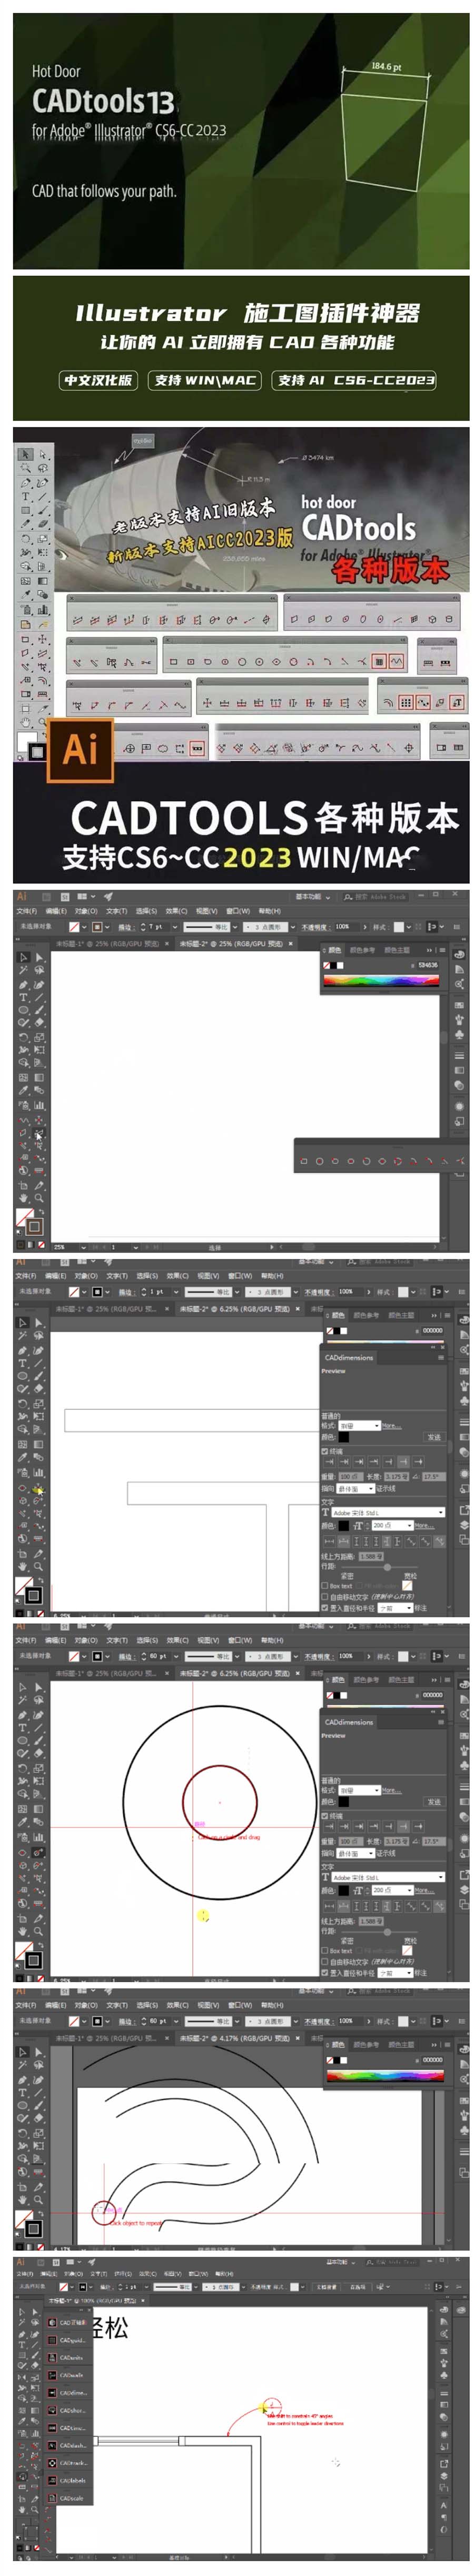Click the 发送 button in the rectangles window panel
Image resolution: width=474 pixels, height=2576 pixels.
[433, 1437]
